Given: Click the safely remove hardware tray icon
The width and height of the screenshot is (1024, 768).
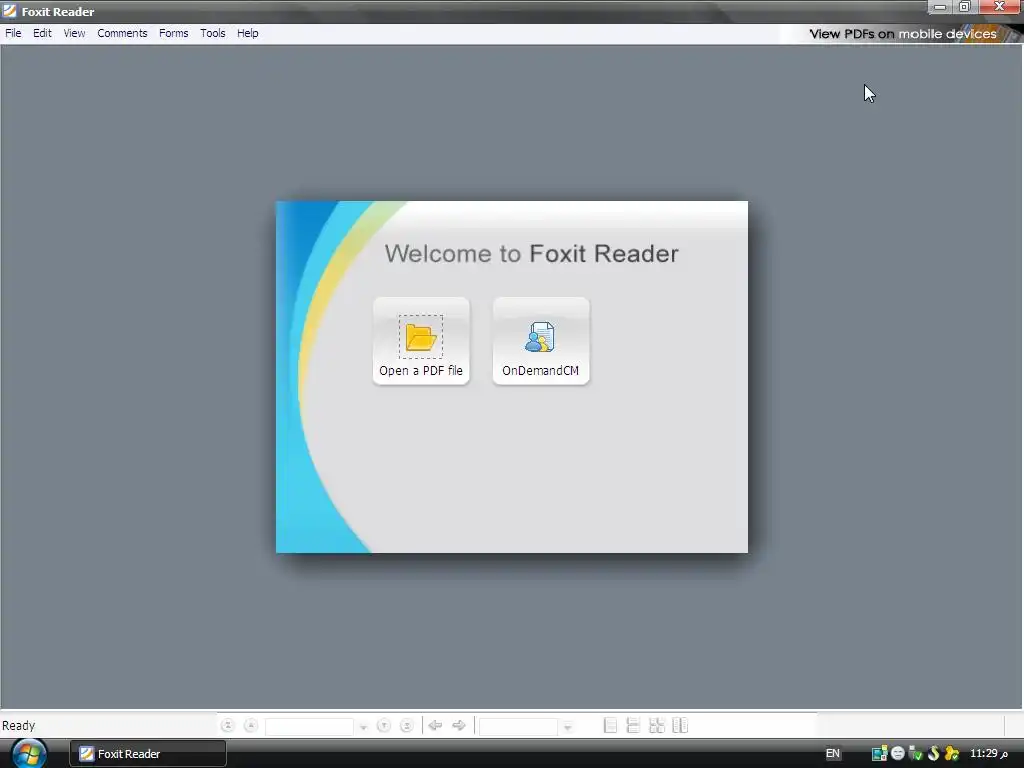Looking at the screenshot, I should tap(916, 754).
